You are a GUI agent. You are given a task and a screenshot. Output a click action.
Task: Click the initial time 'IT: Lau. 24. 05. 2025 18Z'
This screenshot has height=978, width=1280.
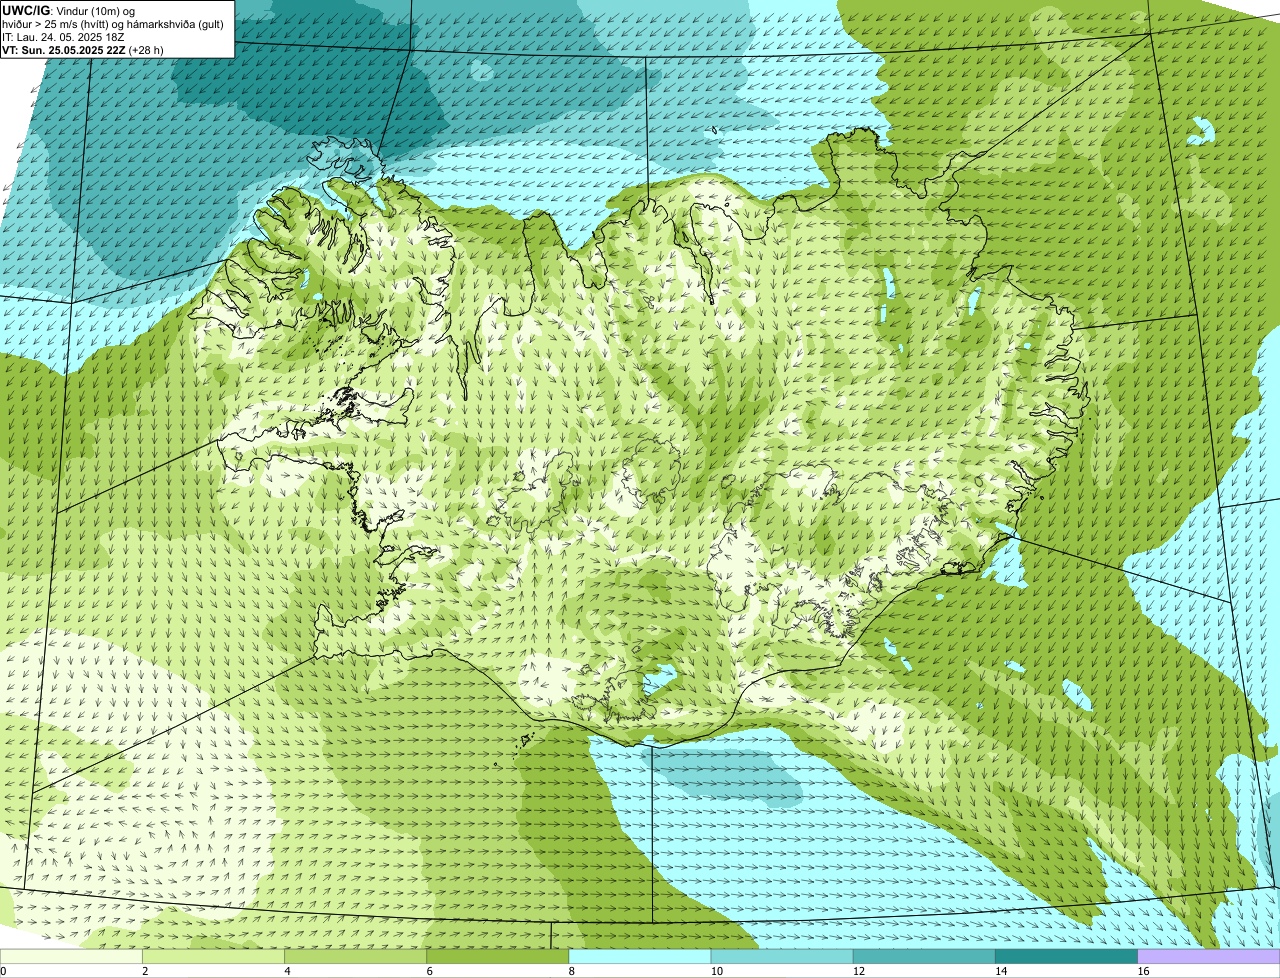point(63,37)
